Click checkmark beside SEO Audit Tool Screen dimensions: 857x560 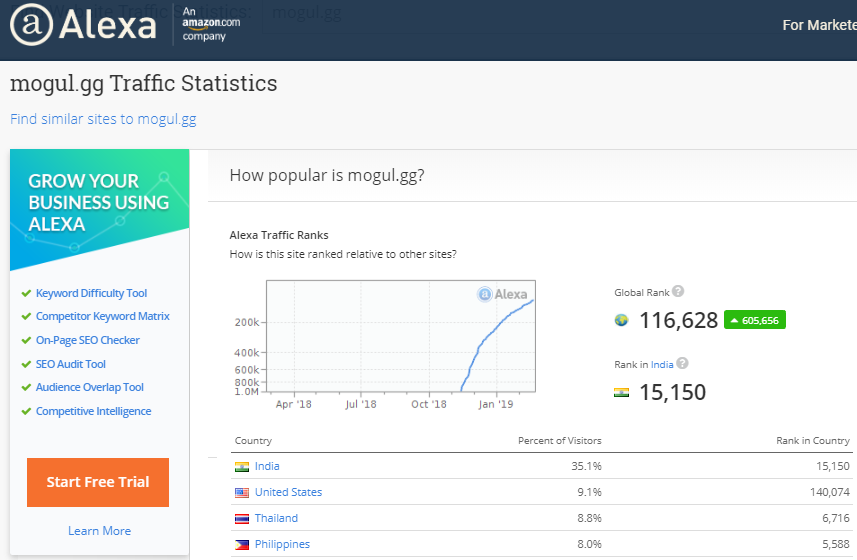pos(26,364)
